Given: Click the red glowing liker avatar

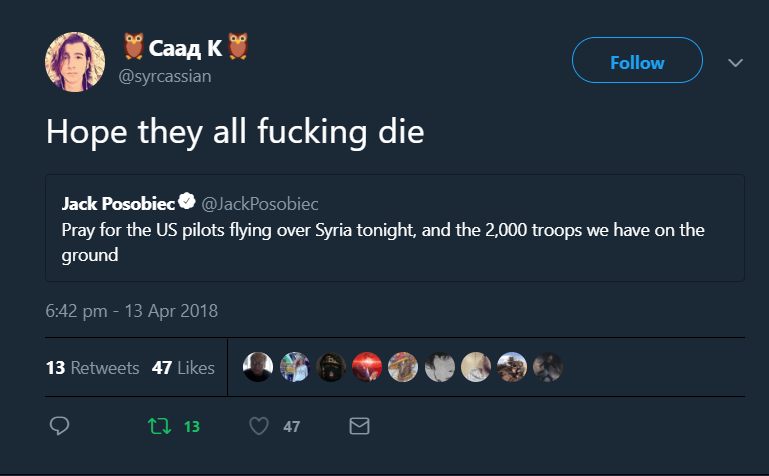Looking at the screenshot, I should (x=367, y=367).
